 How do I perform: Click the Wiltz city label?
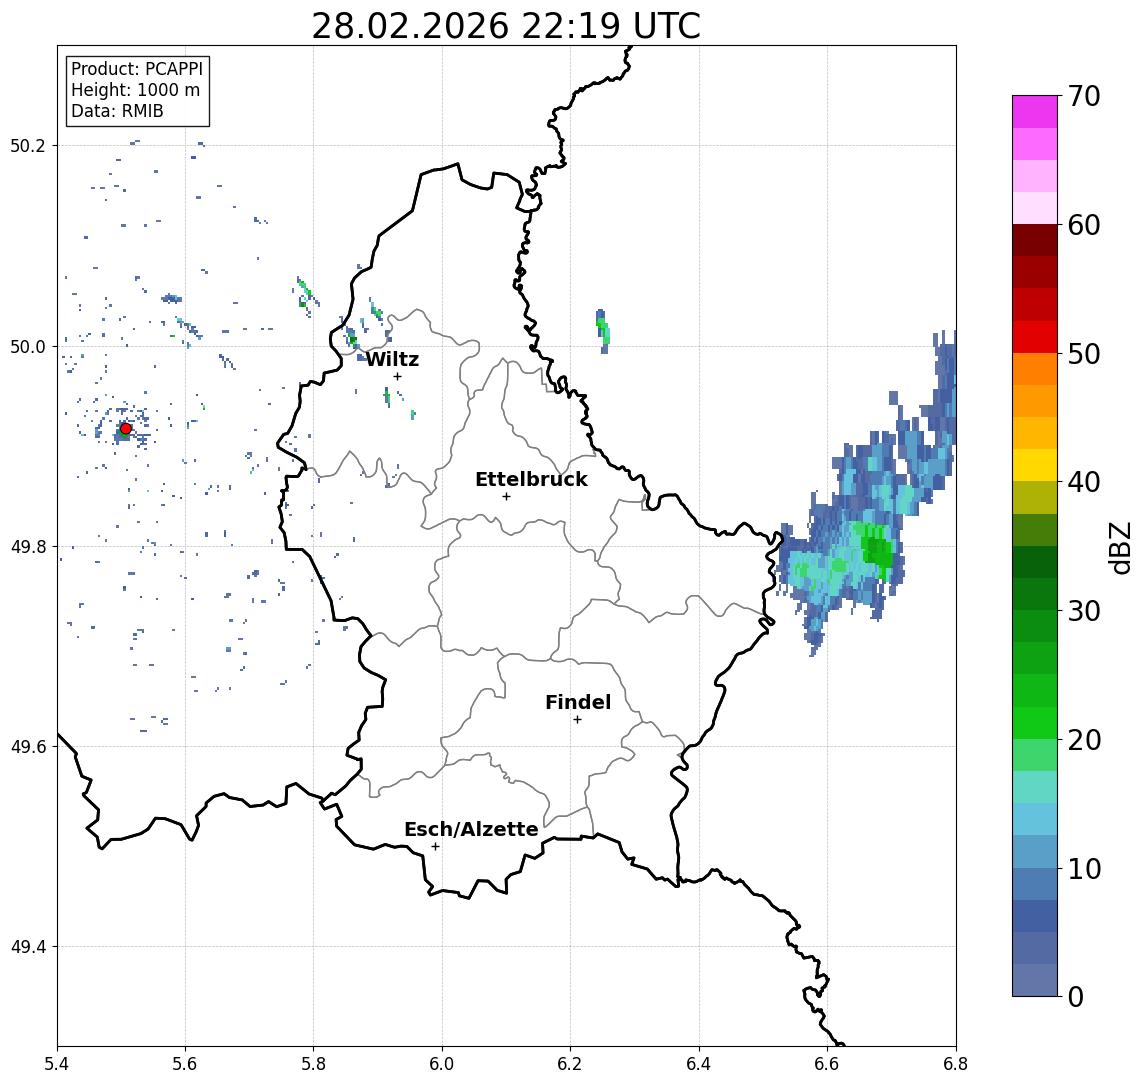point(392,359)
